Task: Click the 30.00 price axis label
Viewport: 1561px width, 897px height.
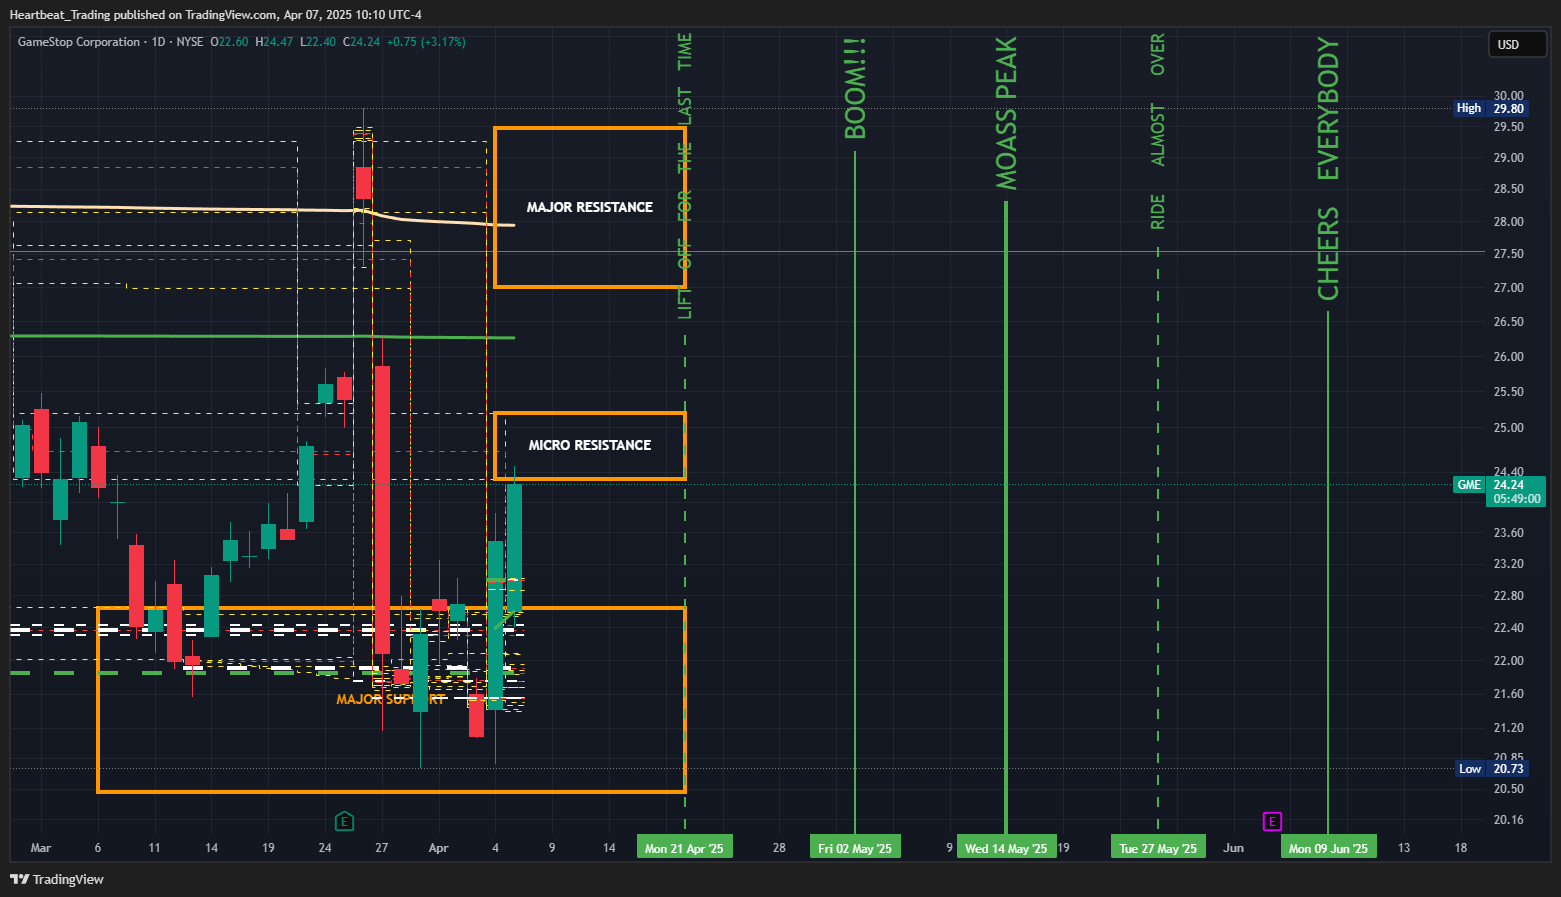Action: pyautogui.click(x=1508, y=96)
